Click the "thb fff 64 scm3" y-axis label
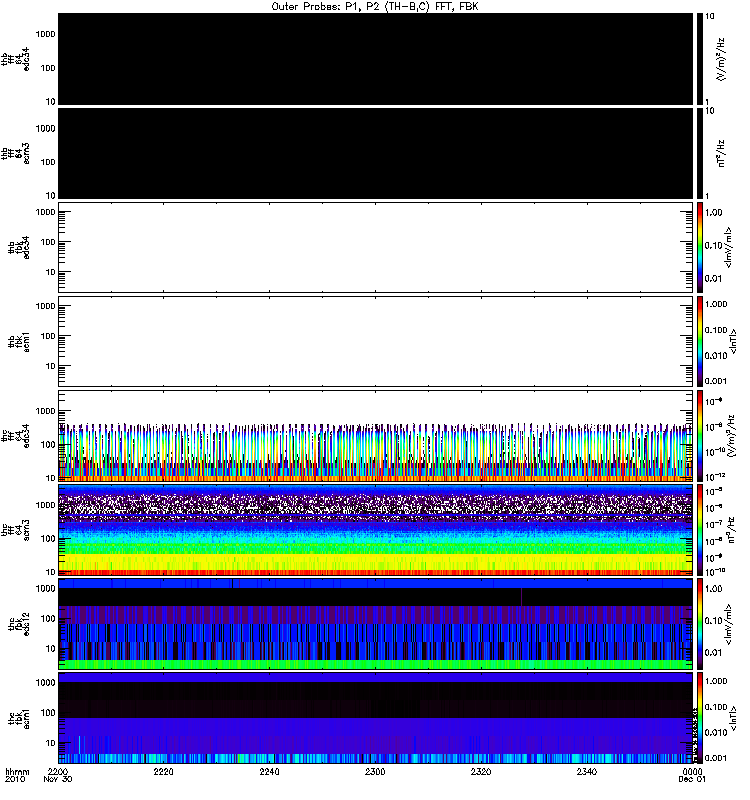The height and width of the screenshot is (800, 750). click(15, 154)
